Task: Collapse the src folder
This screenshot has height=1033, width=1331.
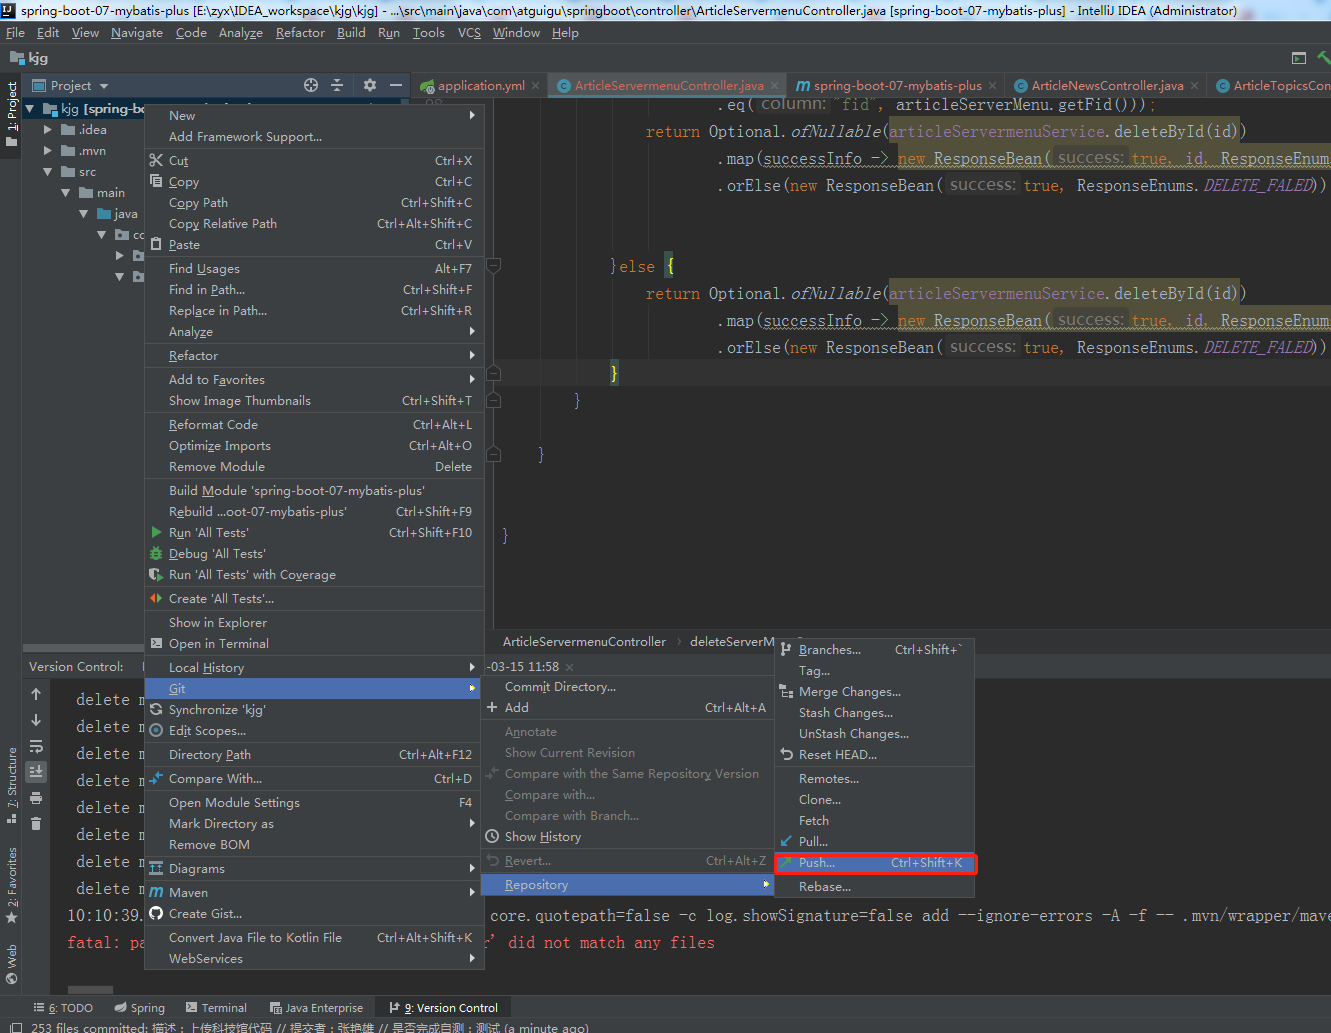Action: point(47,172)
